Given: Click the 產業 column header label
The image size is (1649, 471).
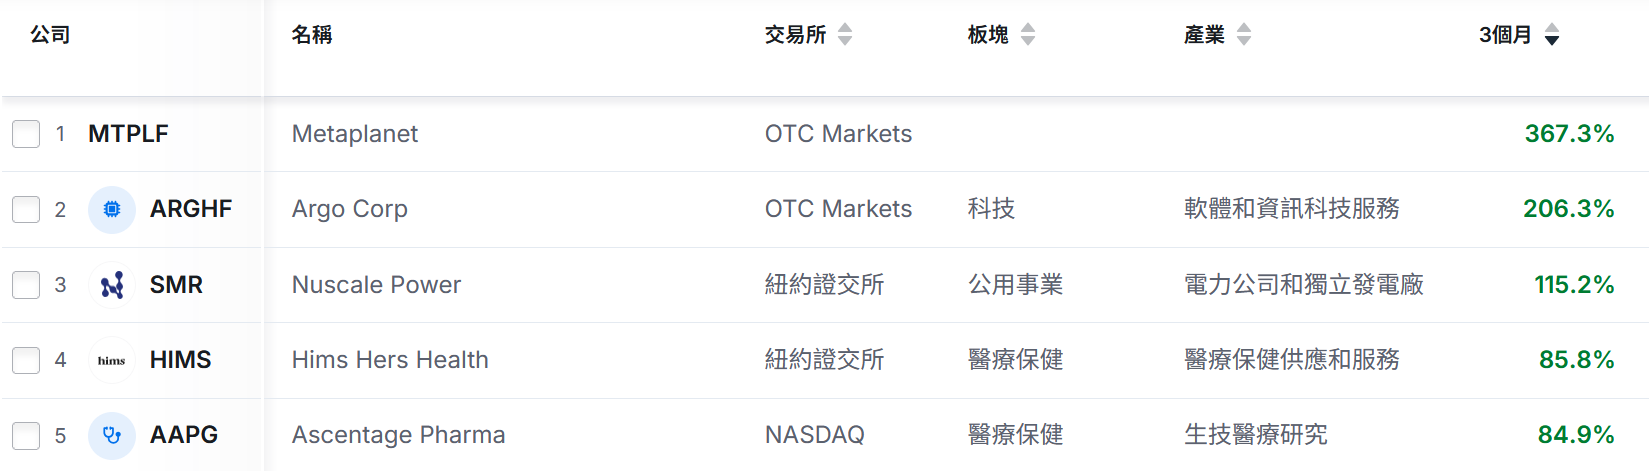Looking at the screenshot, I should tap(1204, 35).
